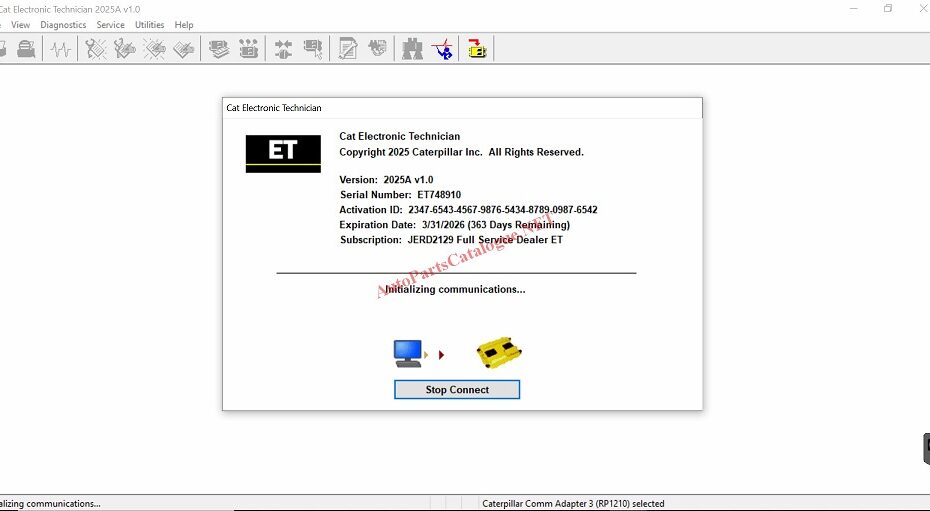Click the dialog title Cat Electronic Technician

tap(274, 108)
